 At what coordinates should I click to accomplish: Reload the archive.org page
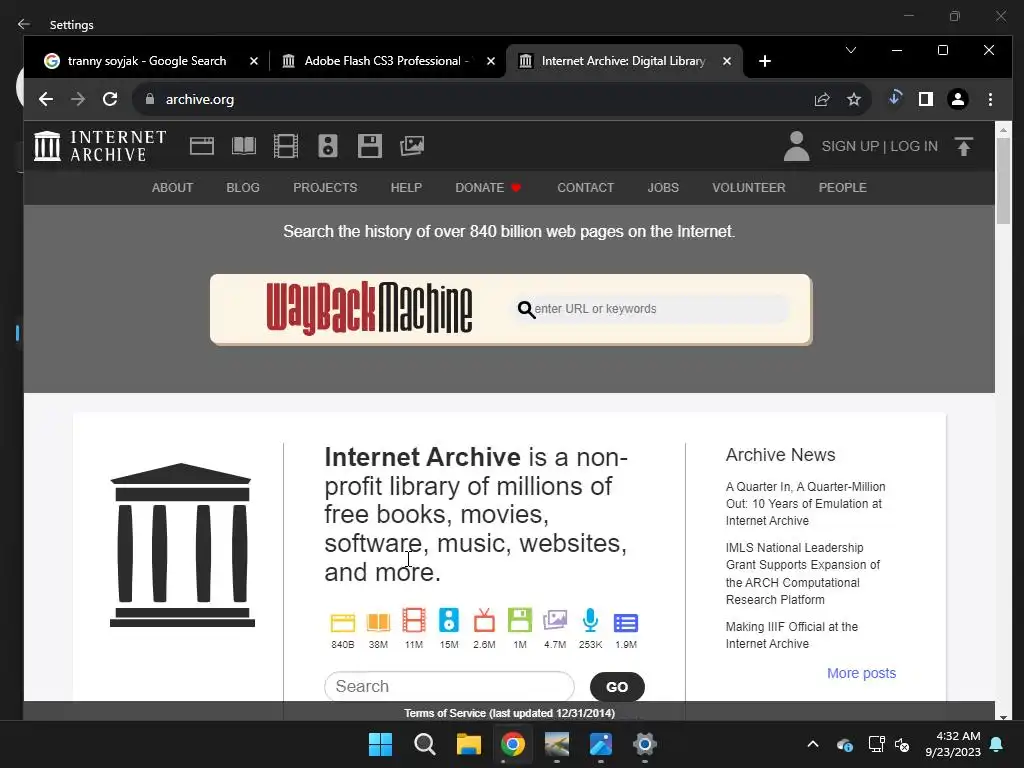(x=110, y=99)
